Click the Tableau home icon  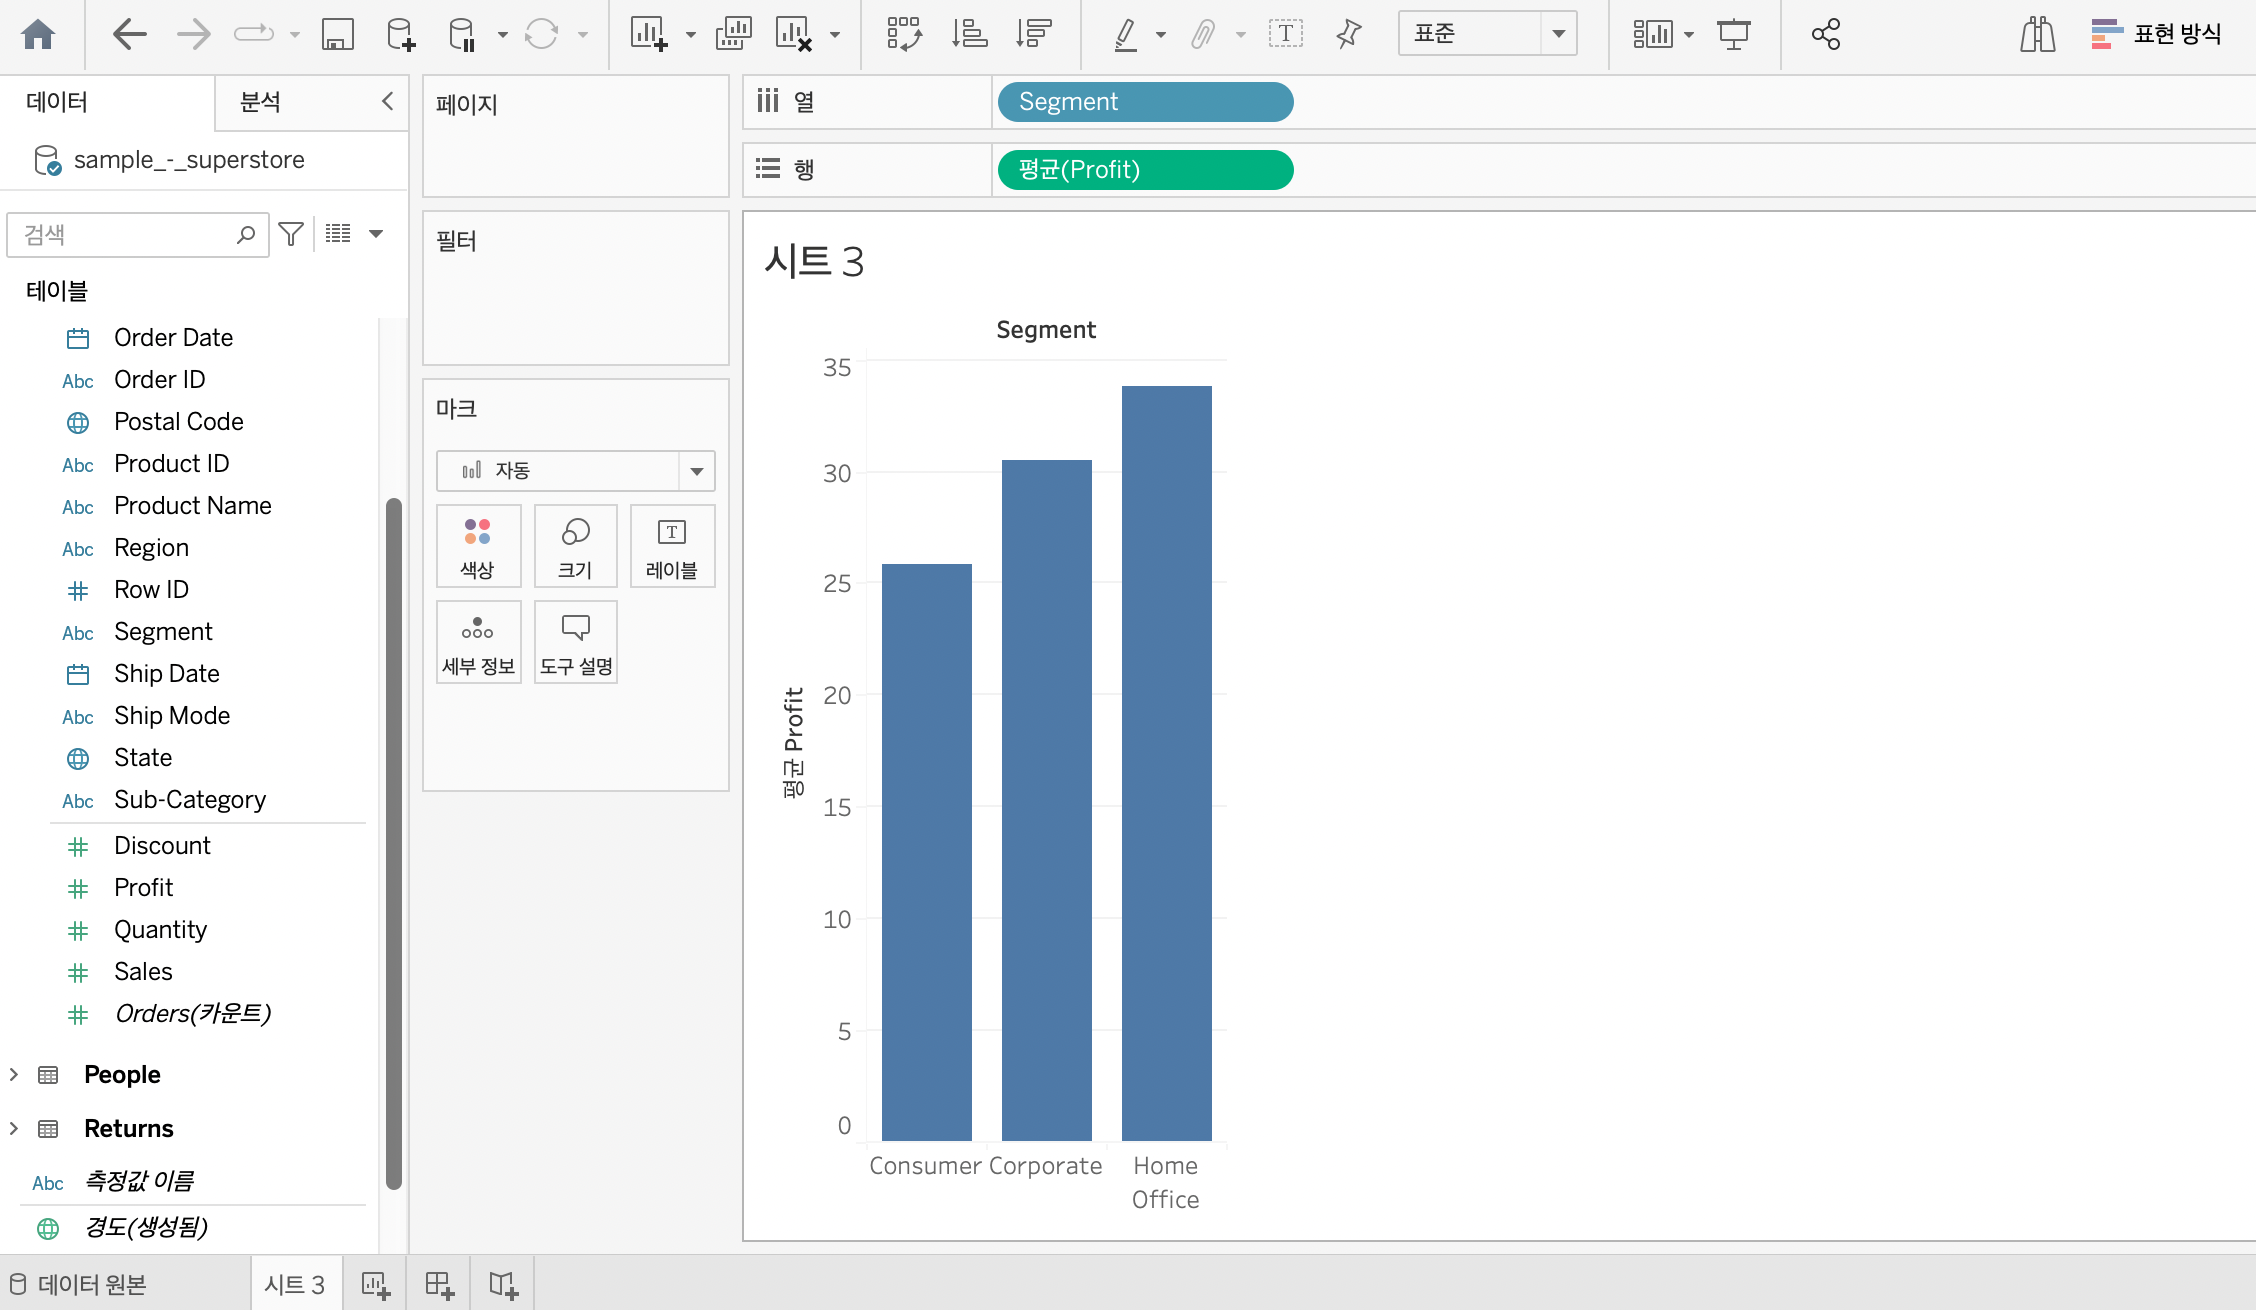click(38, 35)
